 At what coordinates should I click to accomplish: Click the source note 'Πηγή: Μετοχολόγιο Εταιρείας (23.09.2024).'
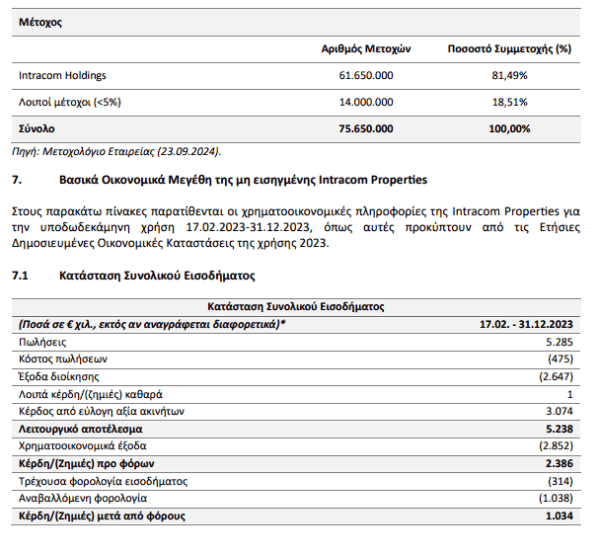117,151
